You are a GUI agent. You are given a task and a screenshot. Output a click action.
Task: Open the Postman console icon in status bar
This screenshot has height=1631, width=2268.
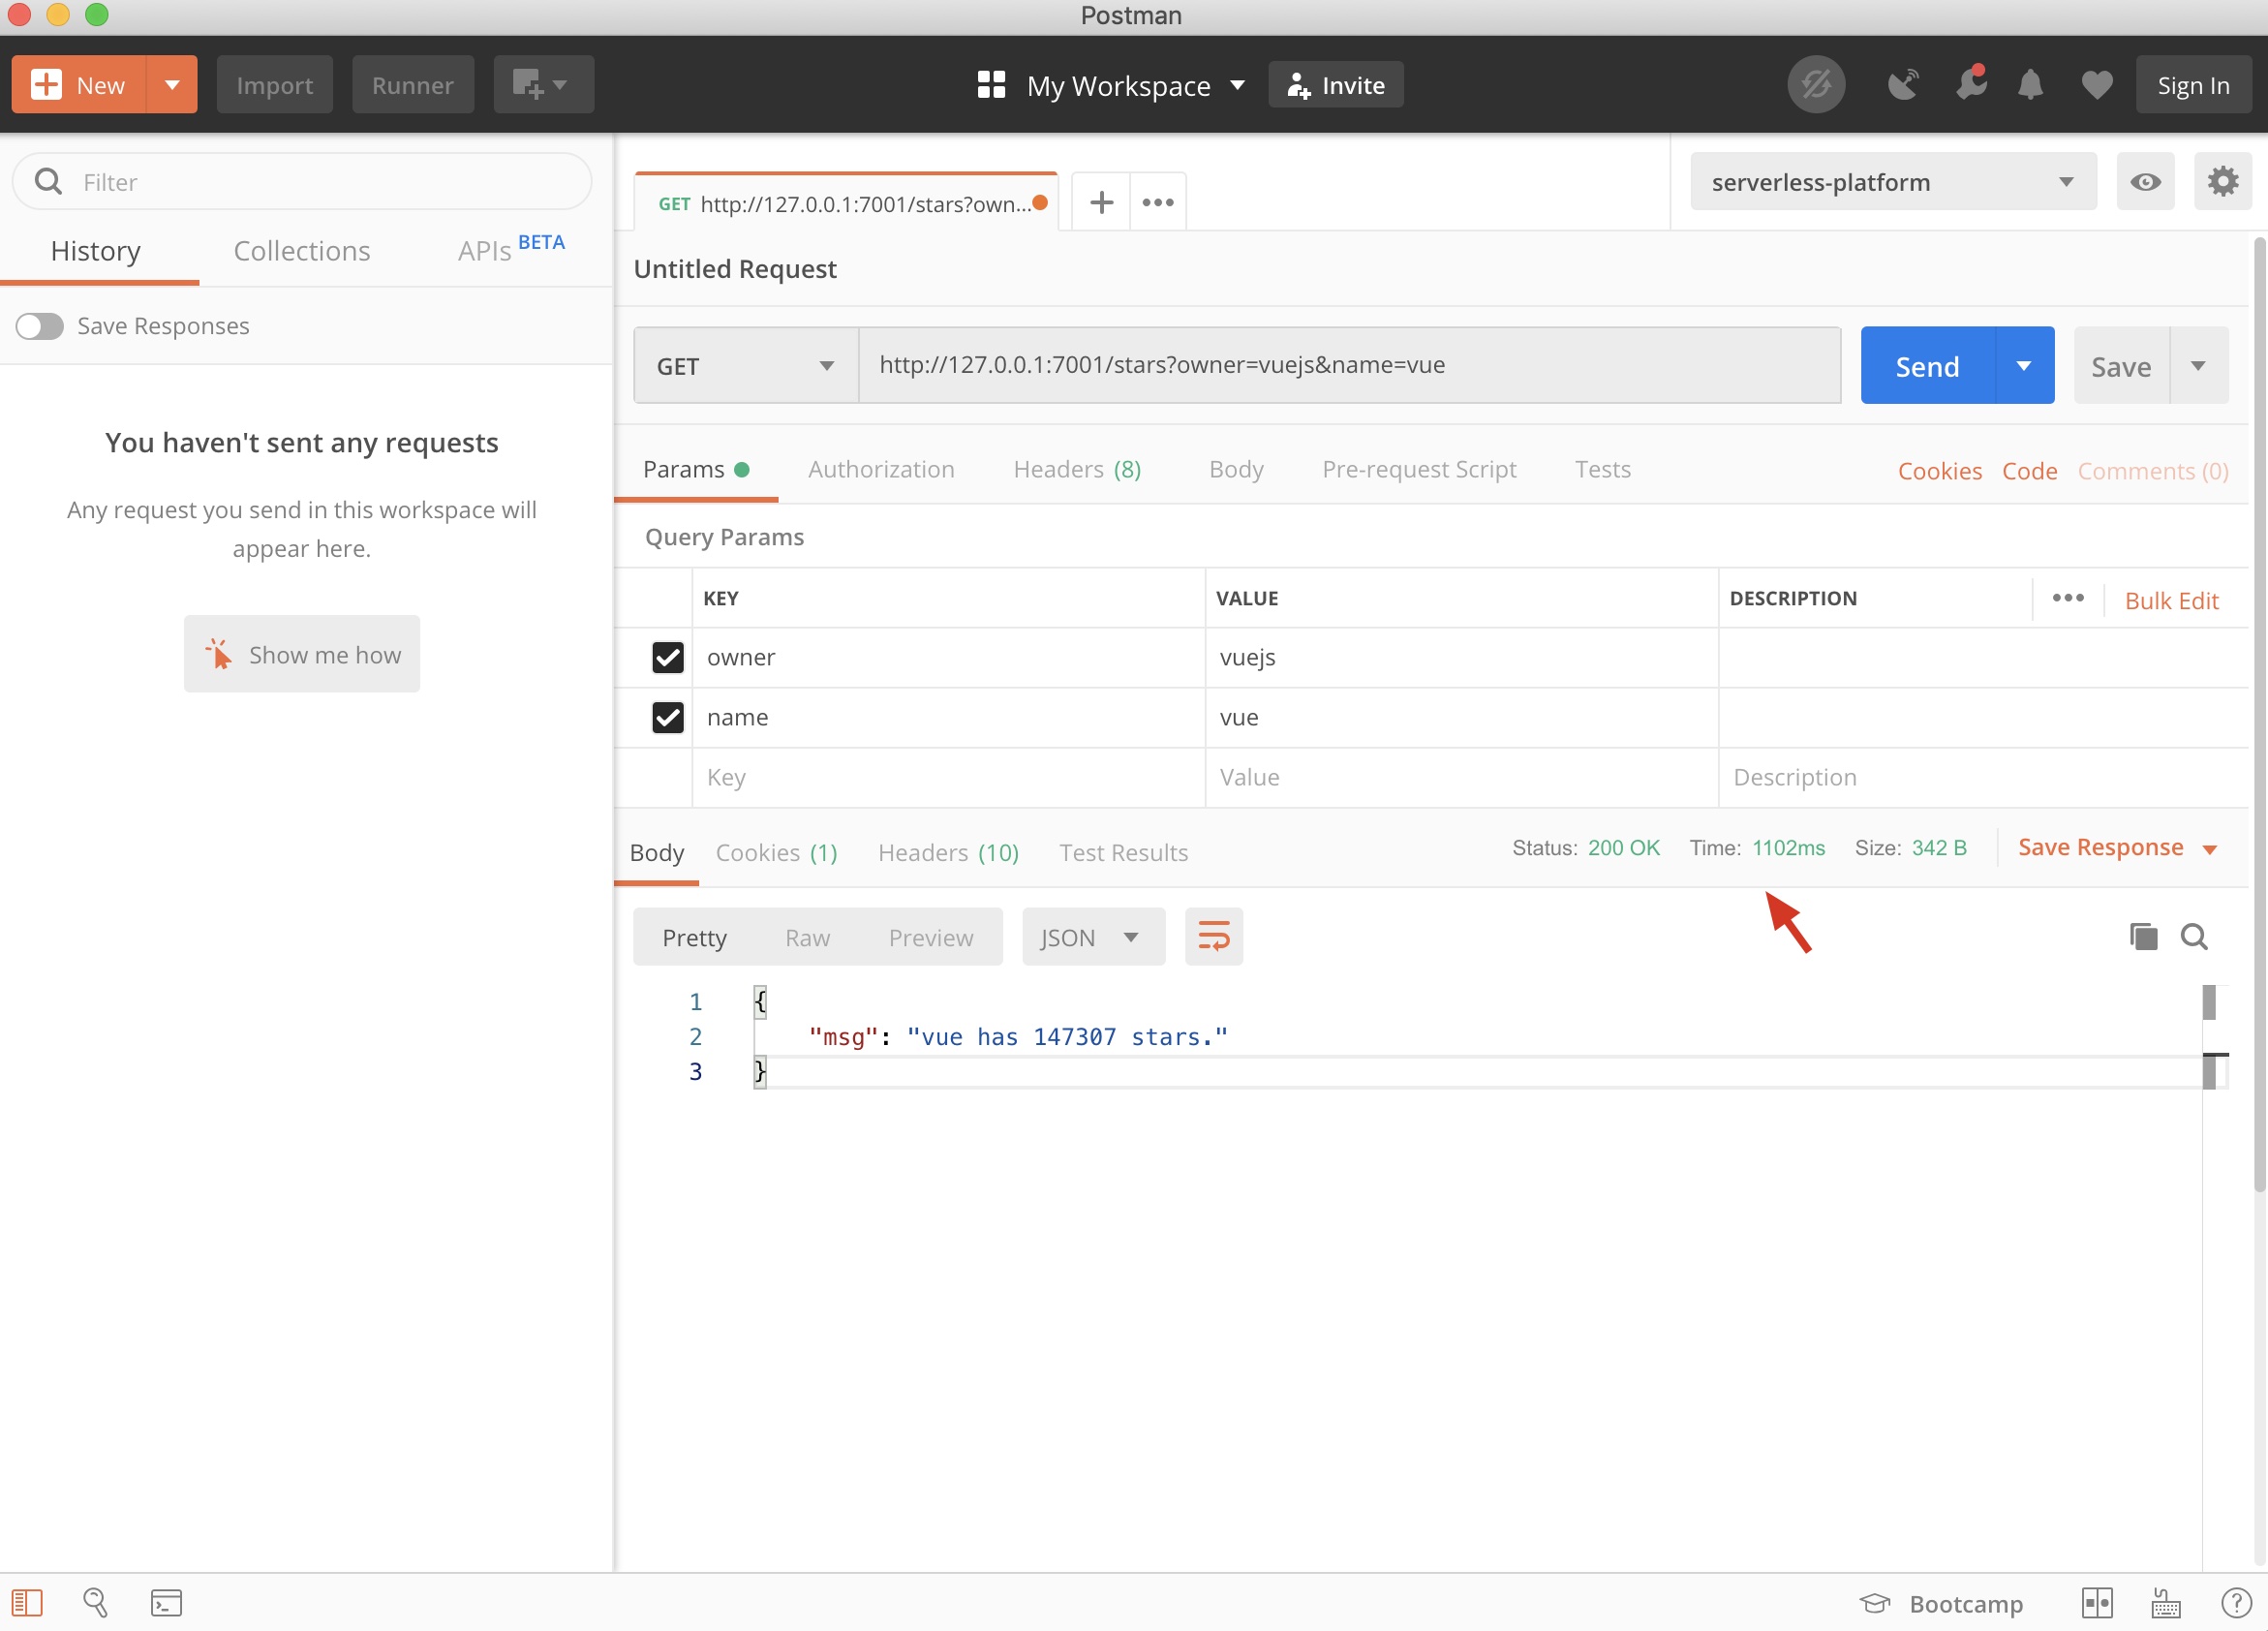coord(166,1603)
